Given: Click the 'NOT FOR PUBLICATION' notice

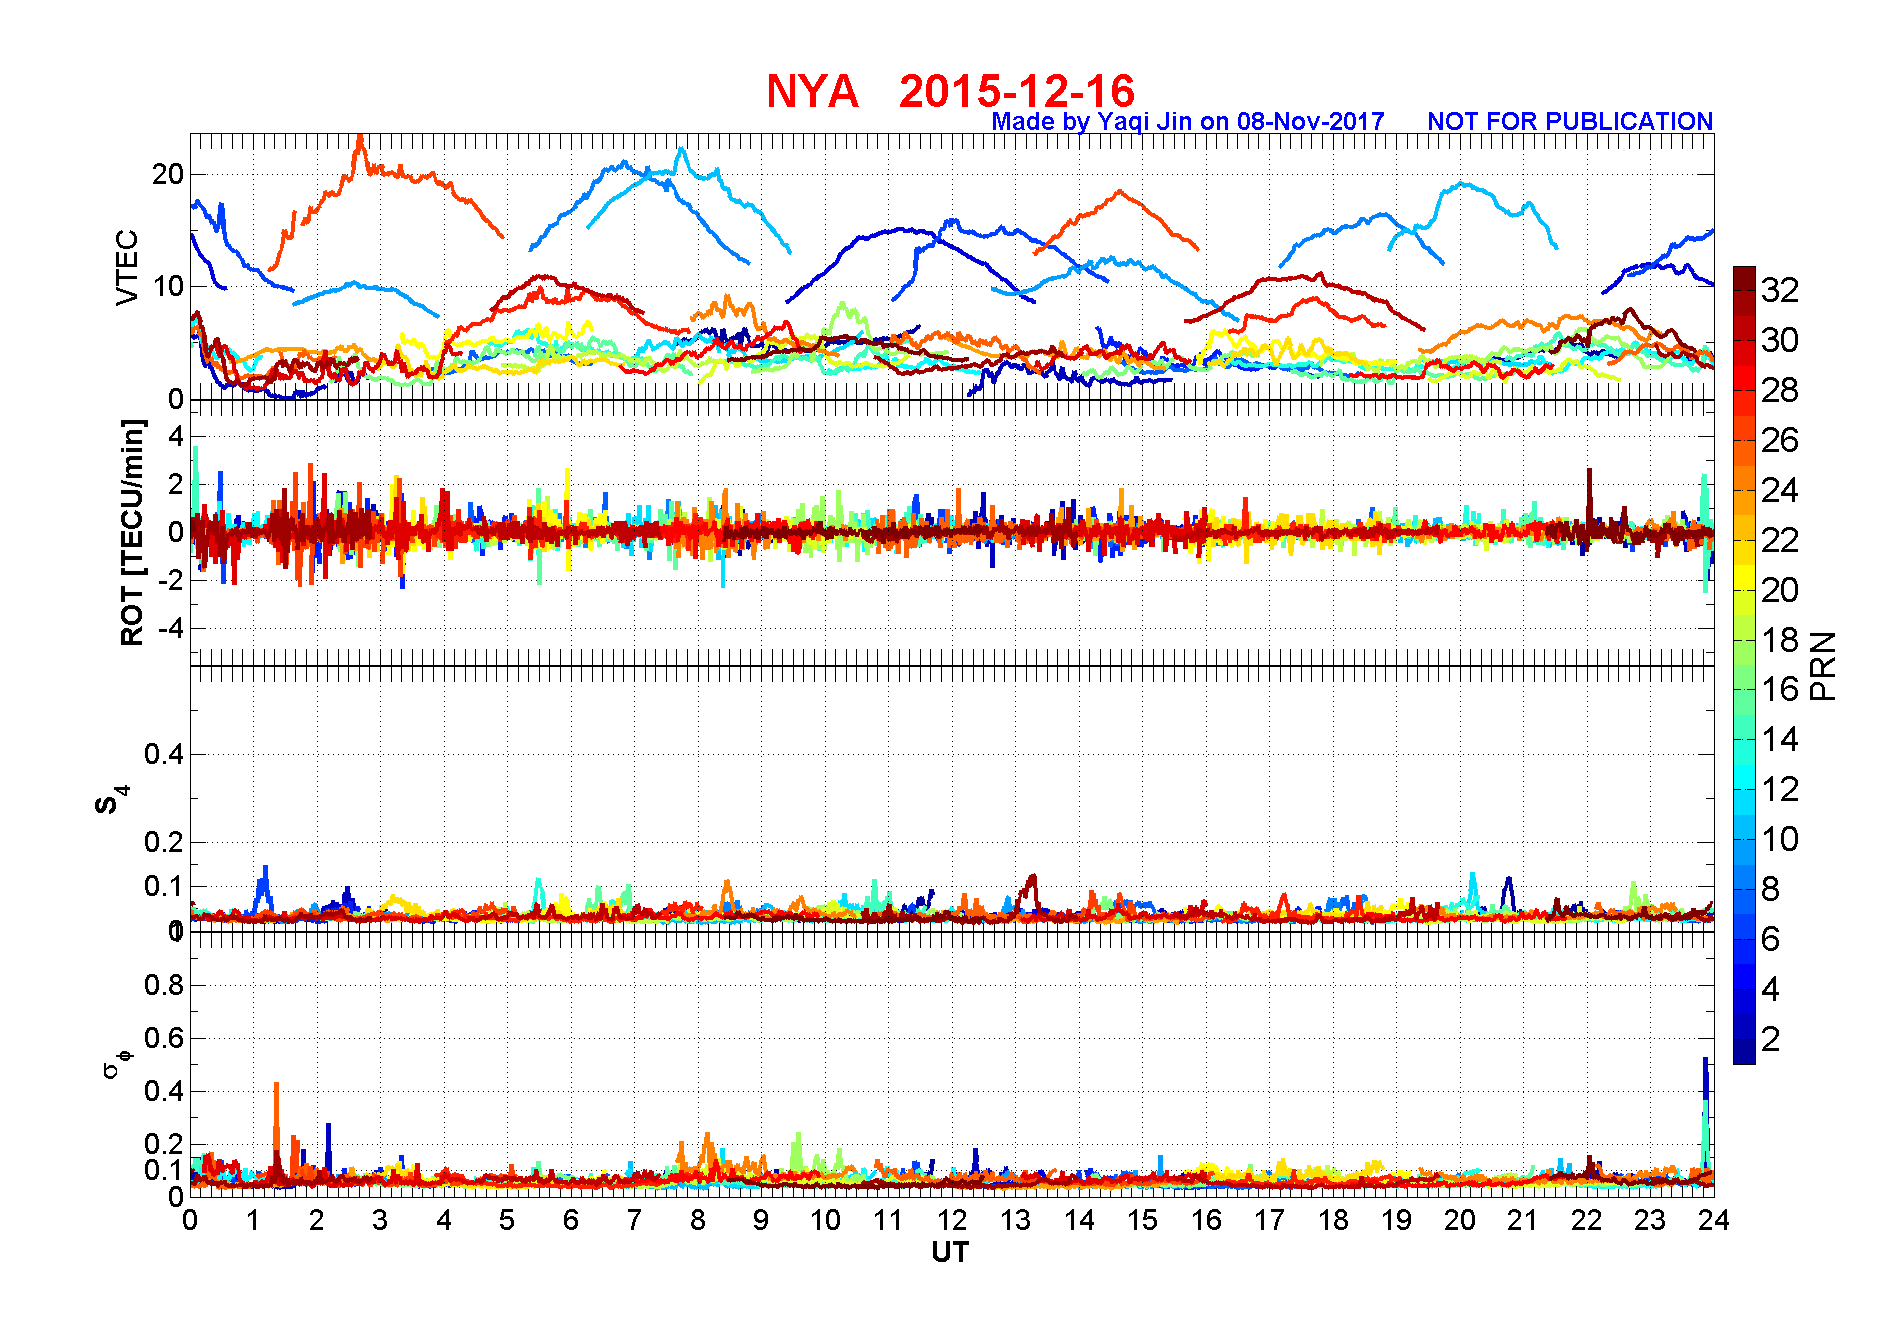Looking at the screenshot, I should 1570,121.
